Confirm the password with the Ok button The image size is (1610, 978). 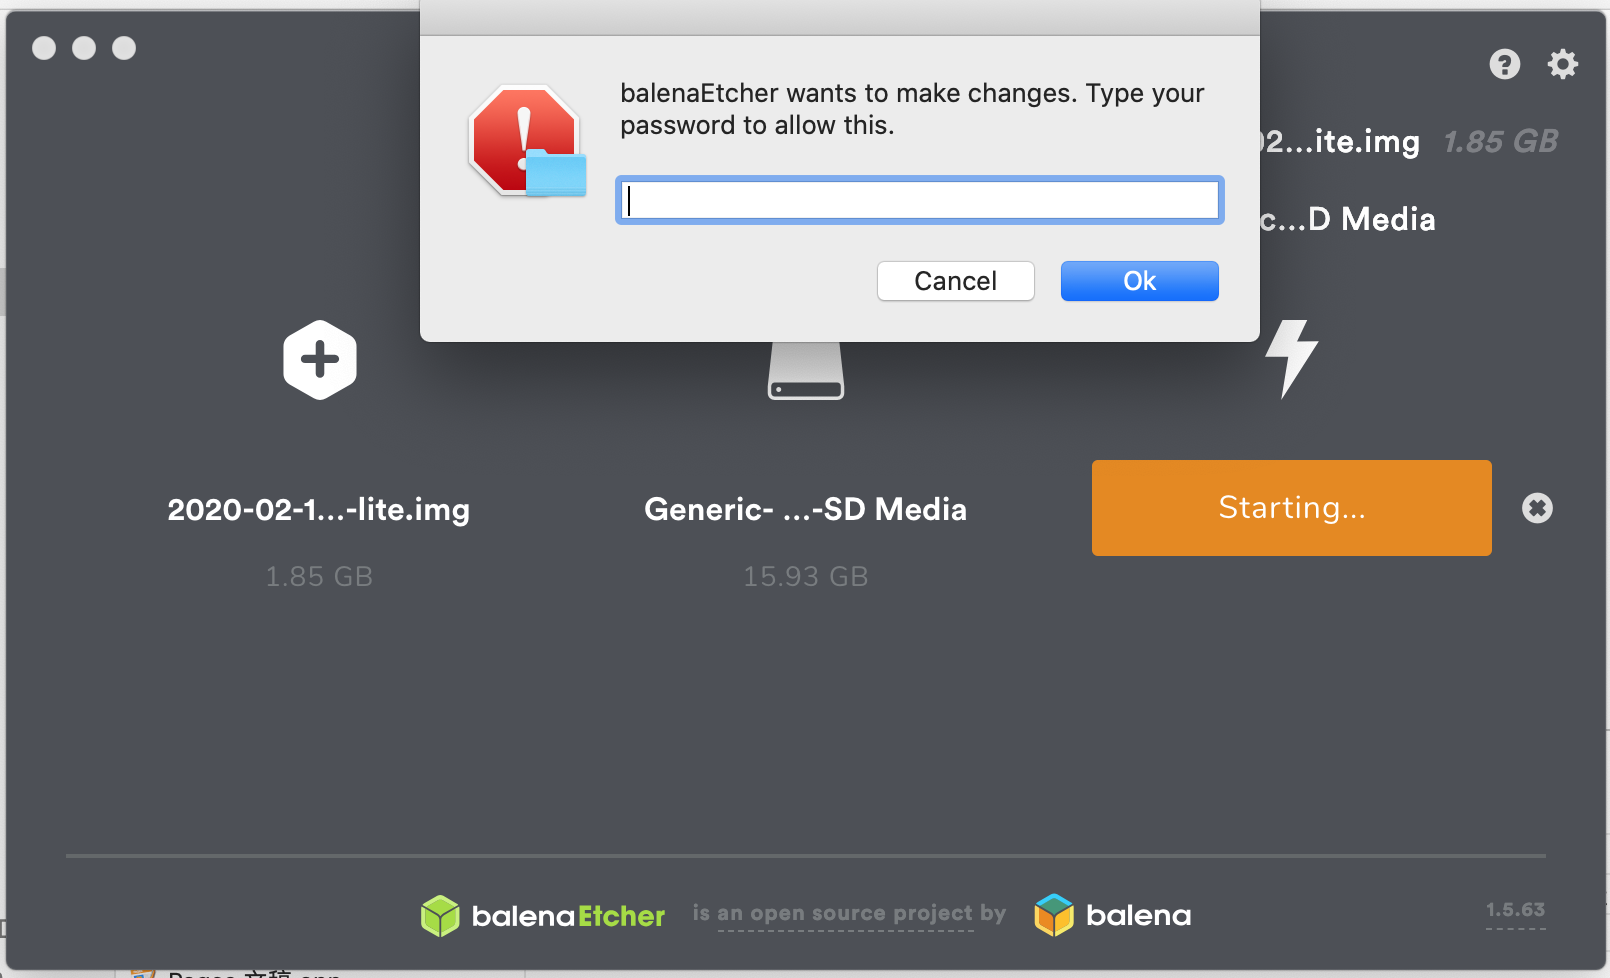(1139, 281)
